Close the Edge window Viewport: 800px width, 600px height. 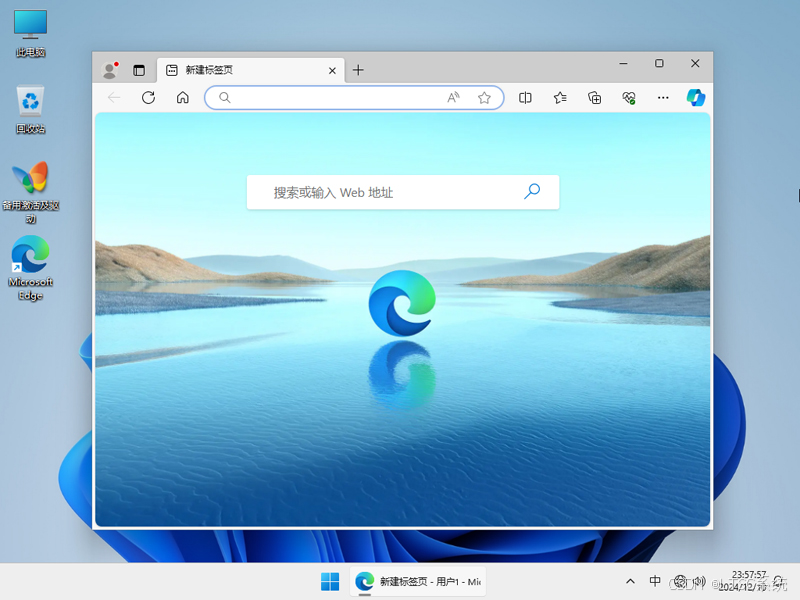click(695, 63)
